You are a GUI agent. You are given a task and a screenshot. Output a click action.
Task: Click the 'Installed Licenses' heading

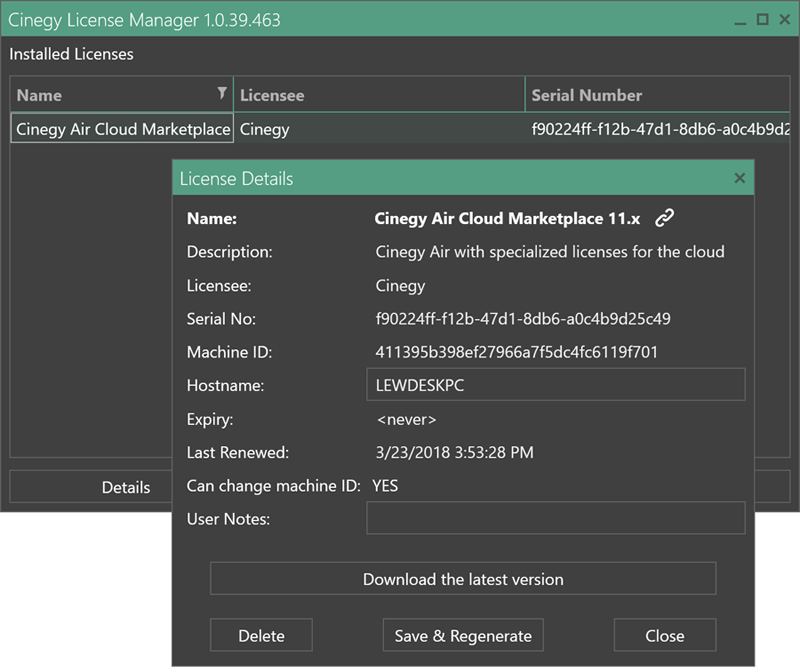coord(71,54)
